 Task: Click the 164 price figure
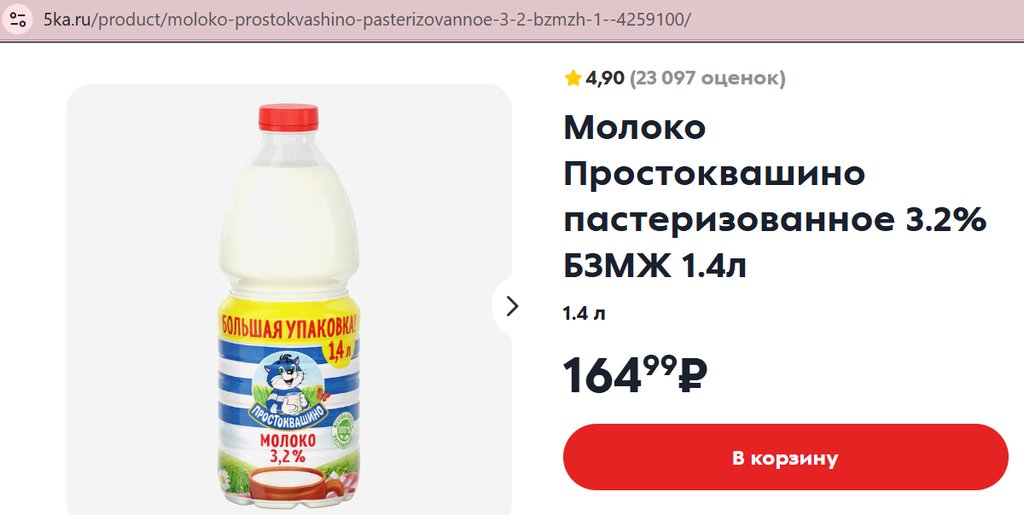coord(602,376)
